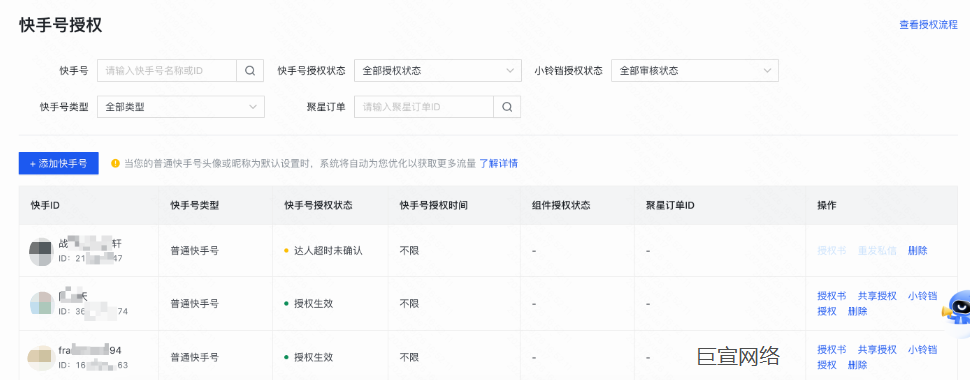Click disabled 重发私信 in first row
The width and height of the screenshot is (970, 380).
[877, 251]
